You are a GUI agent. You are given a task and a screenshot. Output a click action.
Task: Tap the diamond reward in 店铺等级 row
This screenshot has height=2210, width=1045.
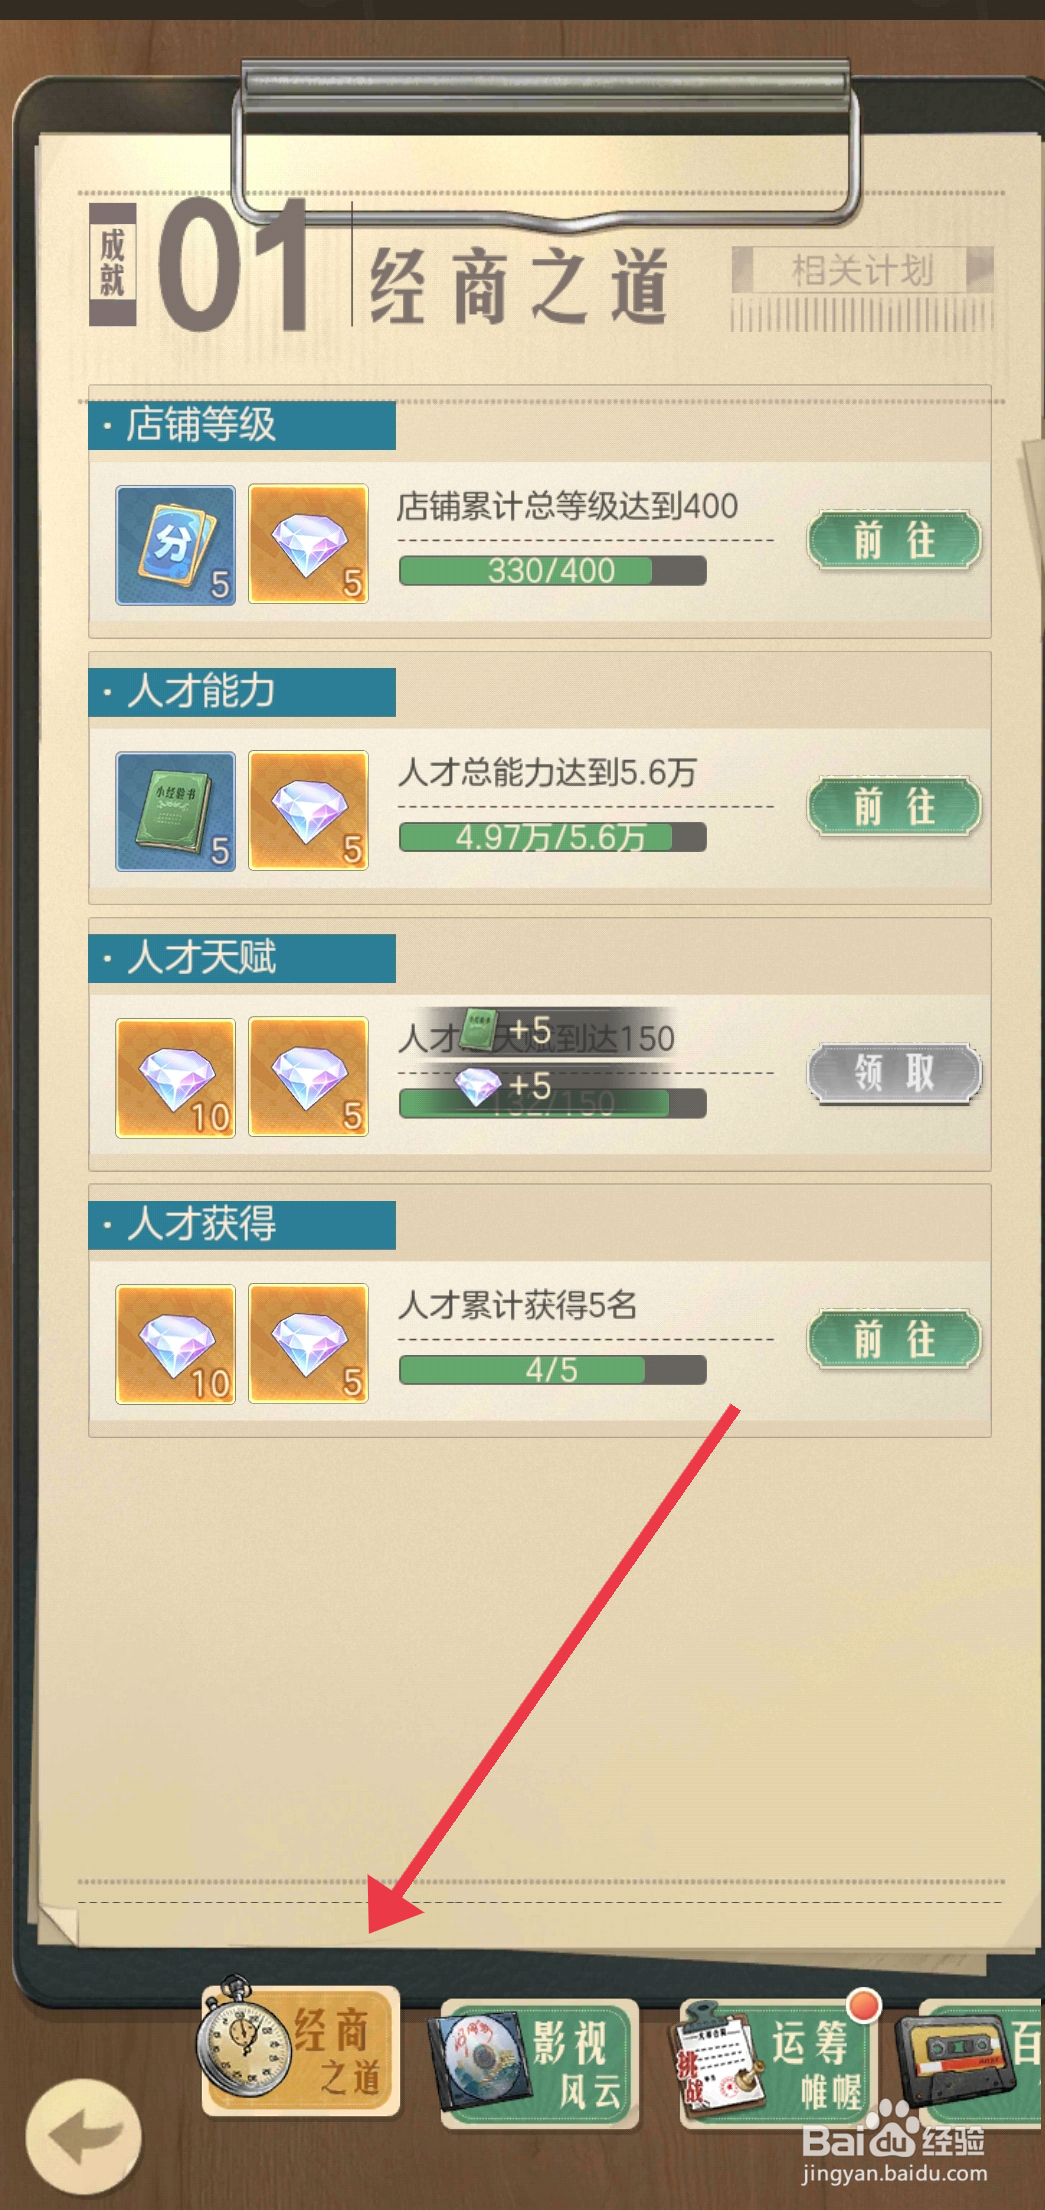[x=308, y=545]
